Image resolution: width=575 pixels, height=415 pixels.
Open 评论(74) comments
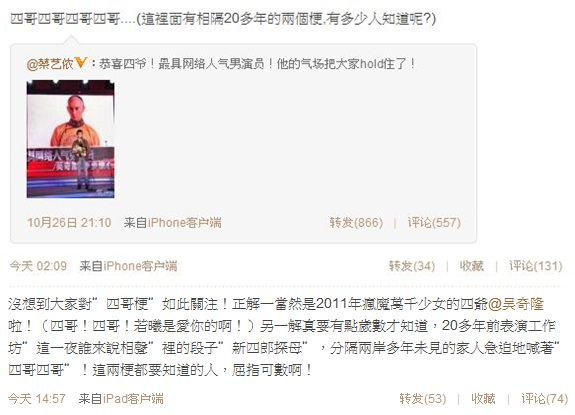point(545,398)
